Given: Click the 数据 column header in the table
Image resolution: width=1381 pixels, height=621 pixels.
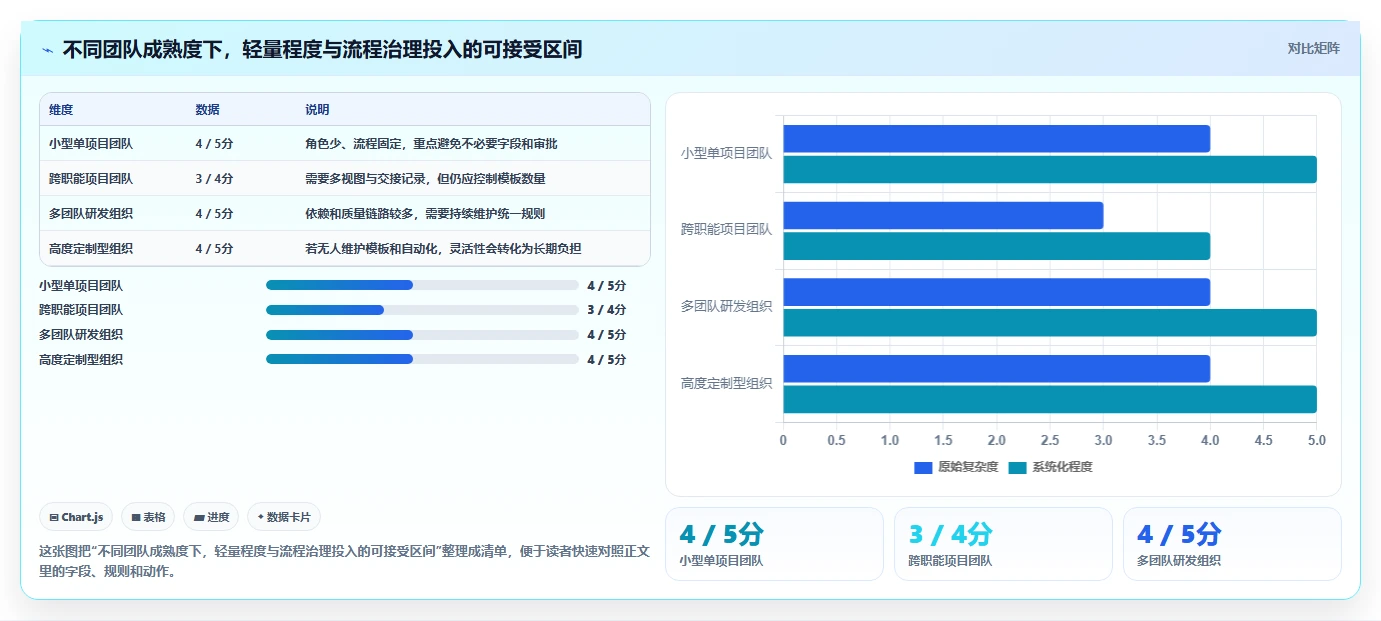Looking at the screenshot, I should (x=207, y=110).
